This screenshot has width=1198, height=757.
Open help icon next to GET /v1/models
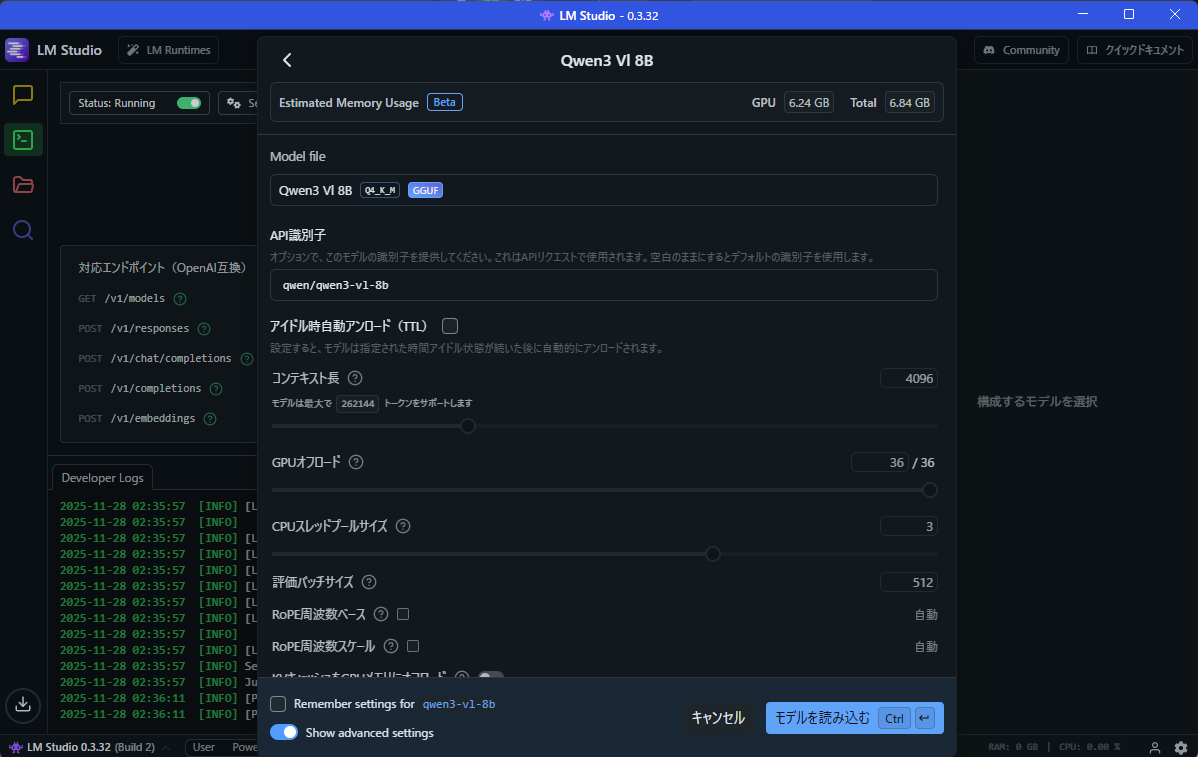point(180,299)
